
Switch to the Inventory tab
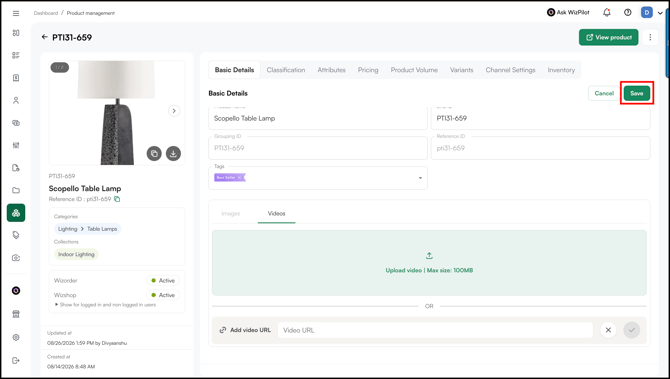pyautogui.click(x=561, y=70)
